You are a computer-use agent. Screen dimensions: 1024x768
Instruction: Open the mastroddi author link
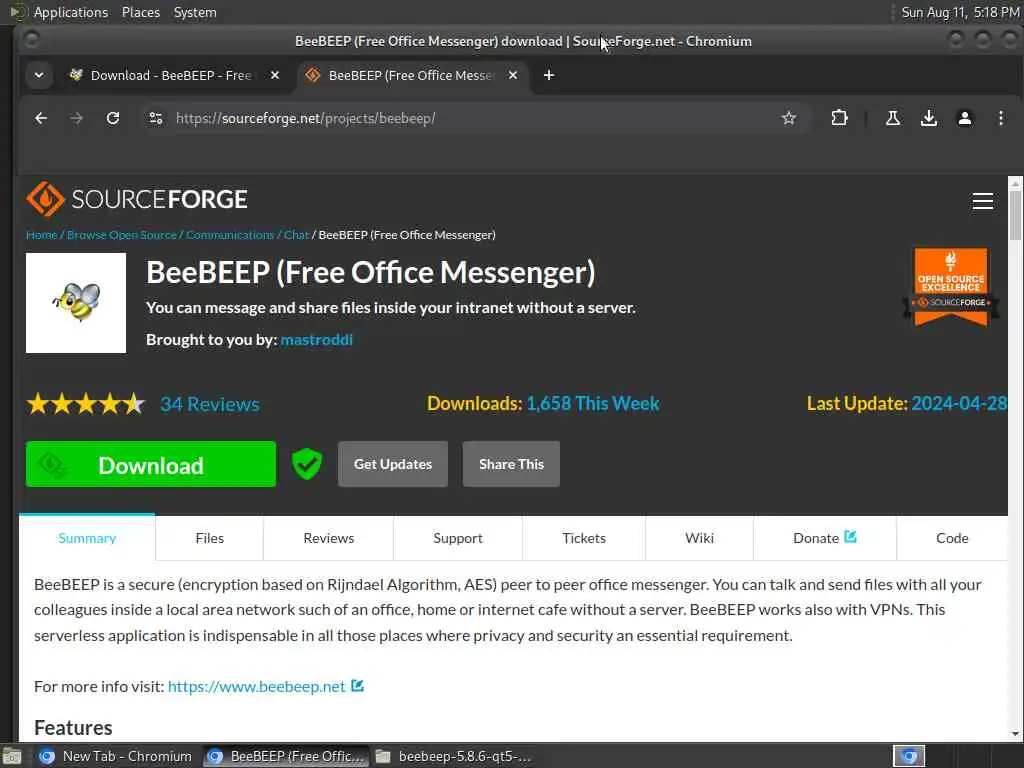click(316, 339)
